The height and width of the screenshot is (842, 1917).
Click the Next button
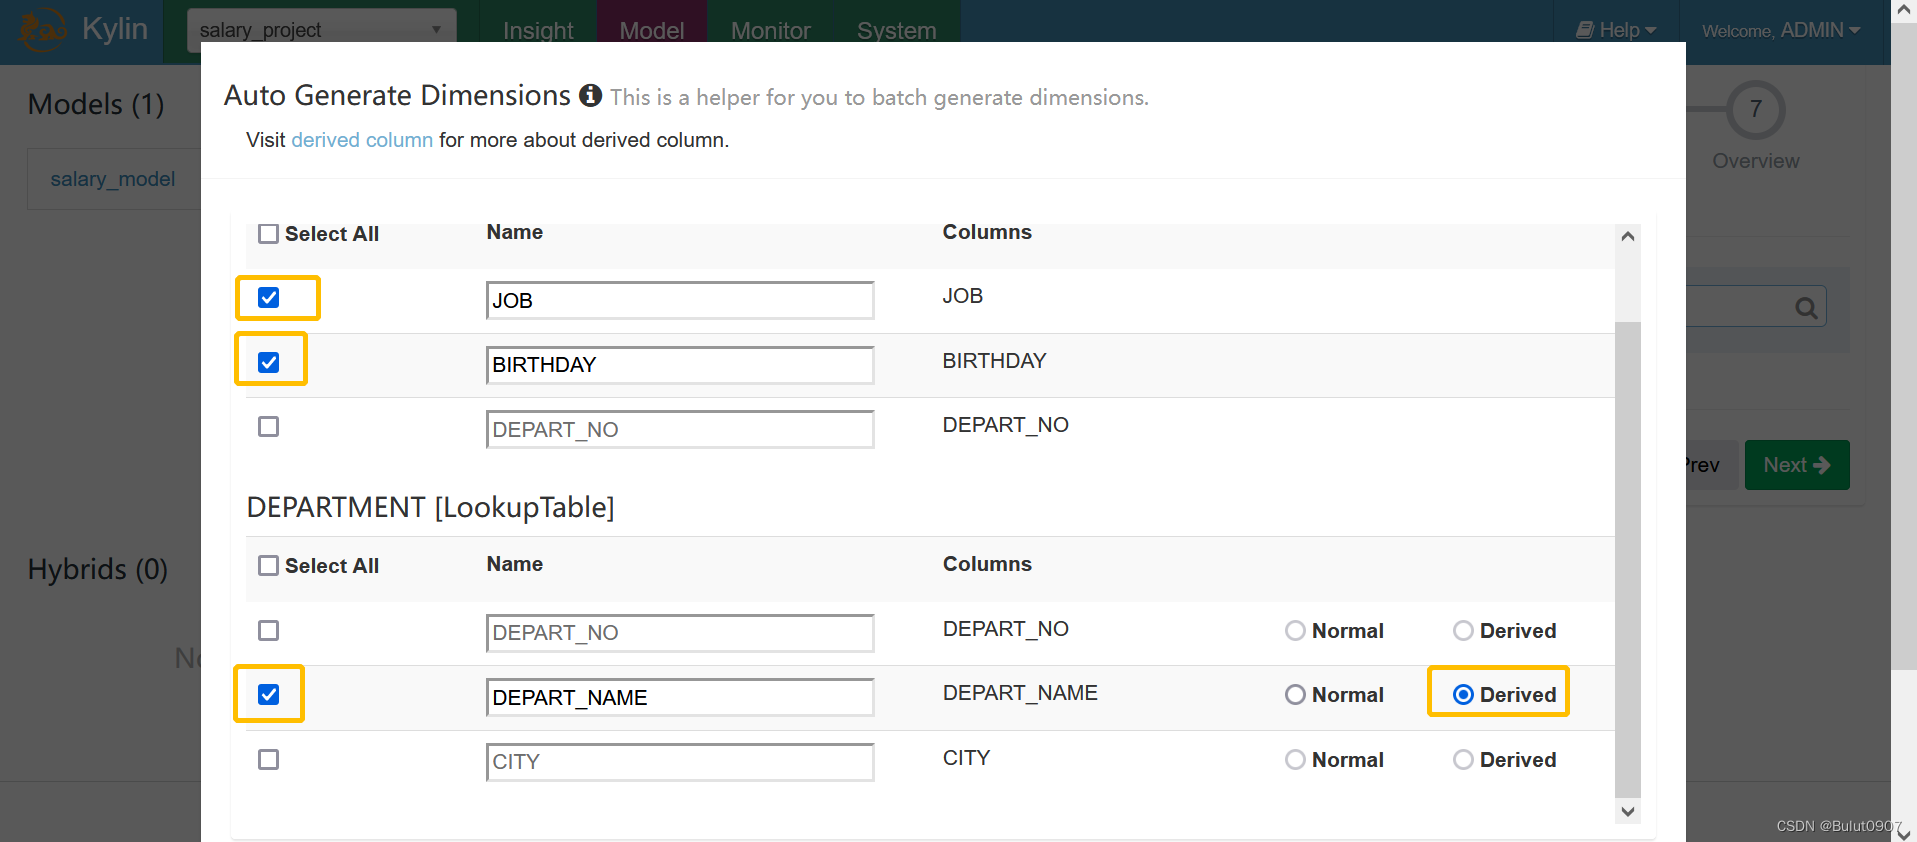1797,465
